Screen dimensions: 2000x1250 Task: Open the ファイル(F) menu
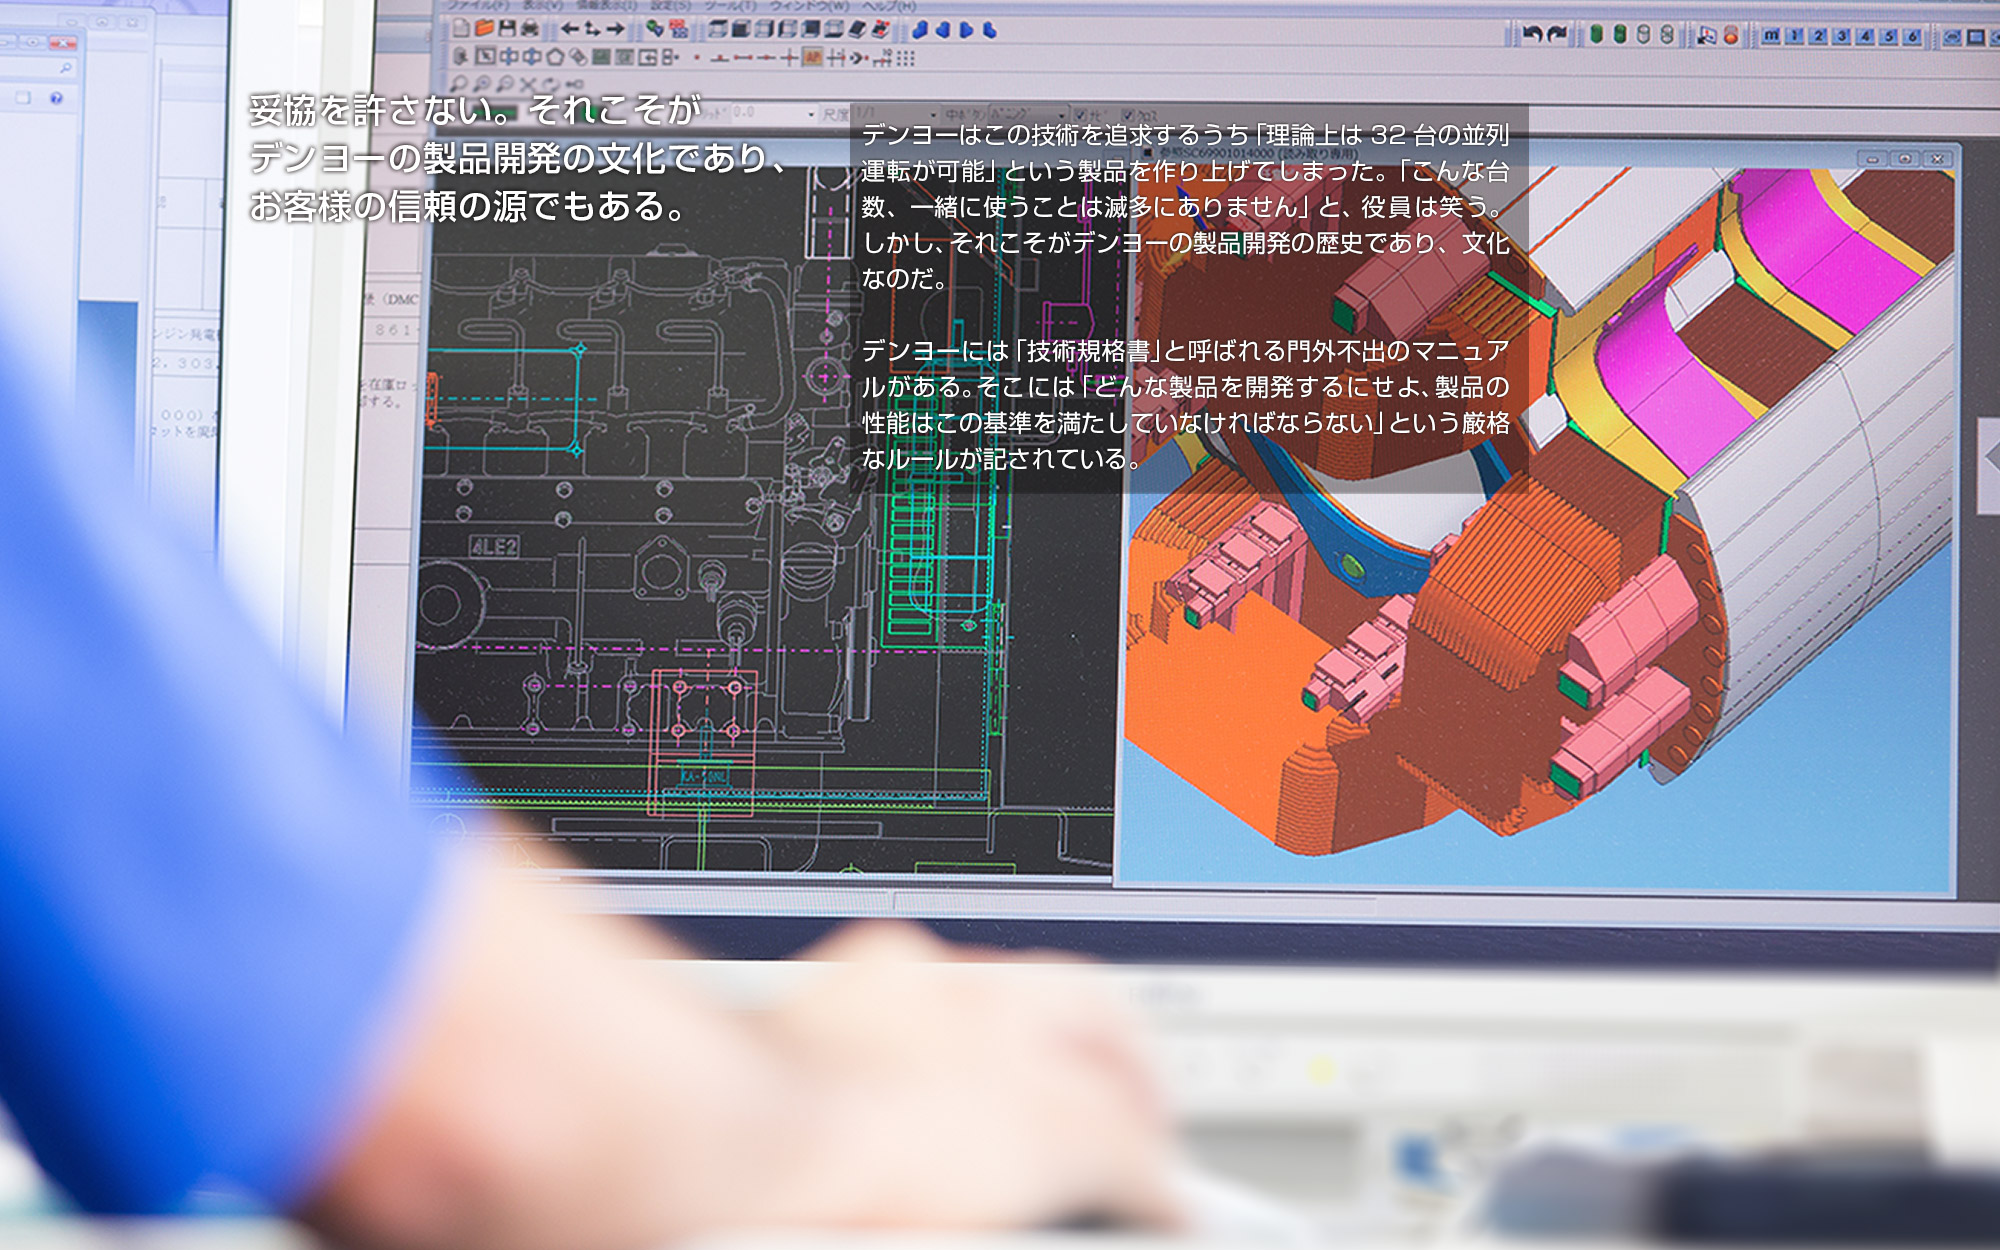(478, 6)
